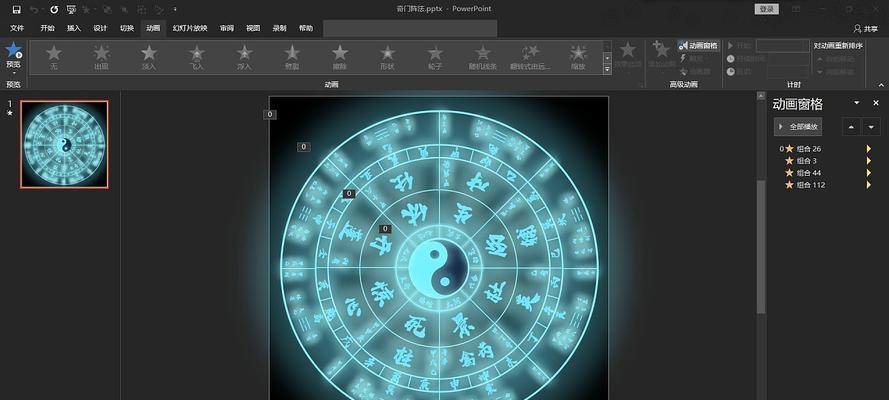Viewport: 889px width, 400px height.
Task: Expand the animation gallery with More arrow
Action: 607,69
